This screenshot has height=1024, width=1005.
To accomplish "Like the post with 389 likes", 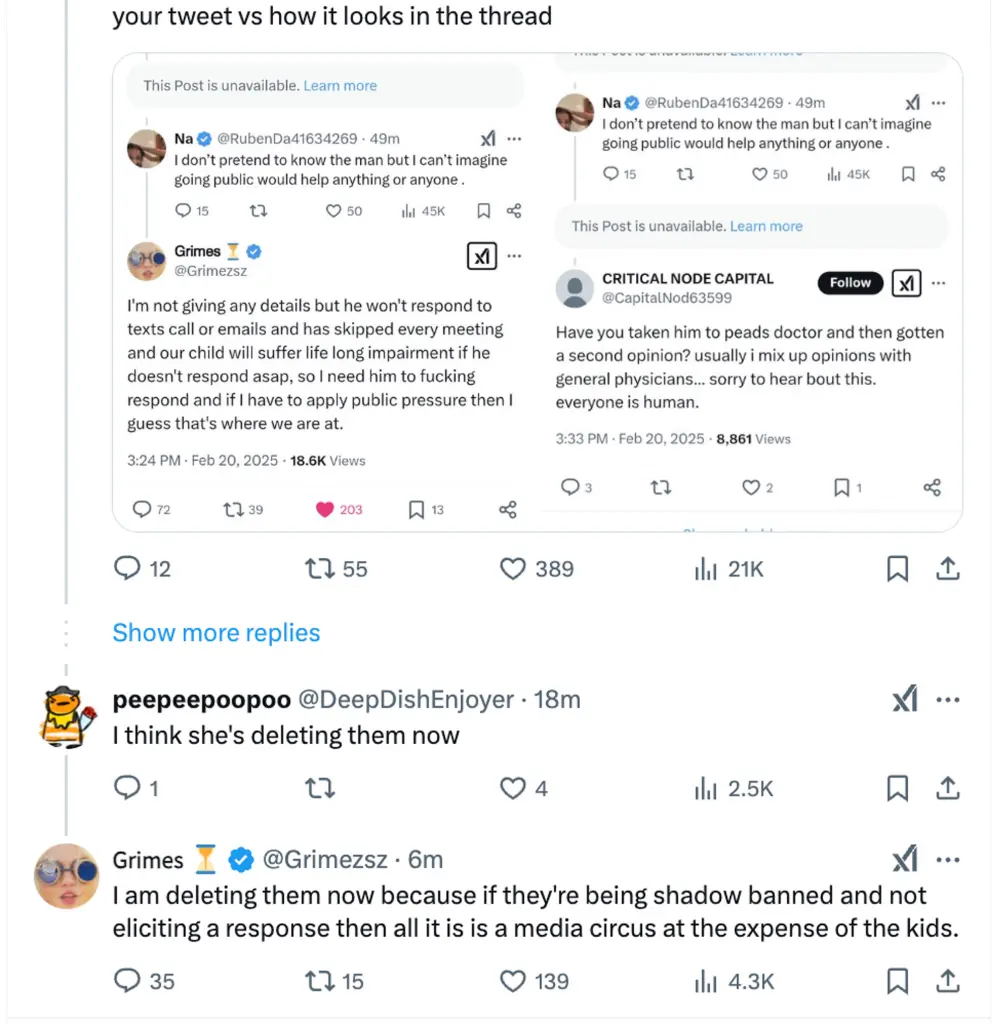I will pyautogui.click(x=513, y=569).
